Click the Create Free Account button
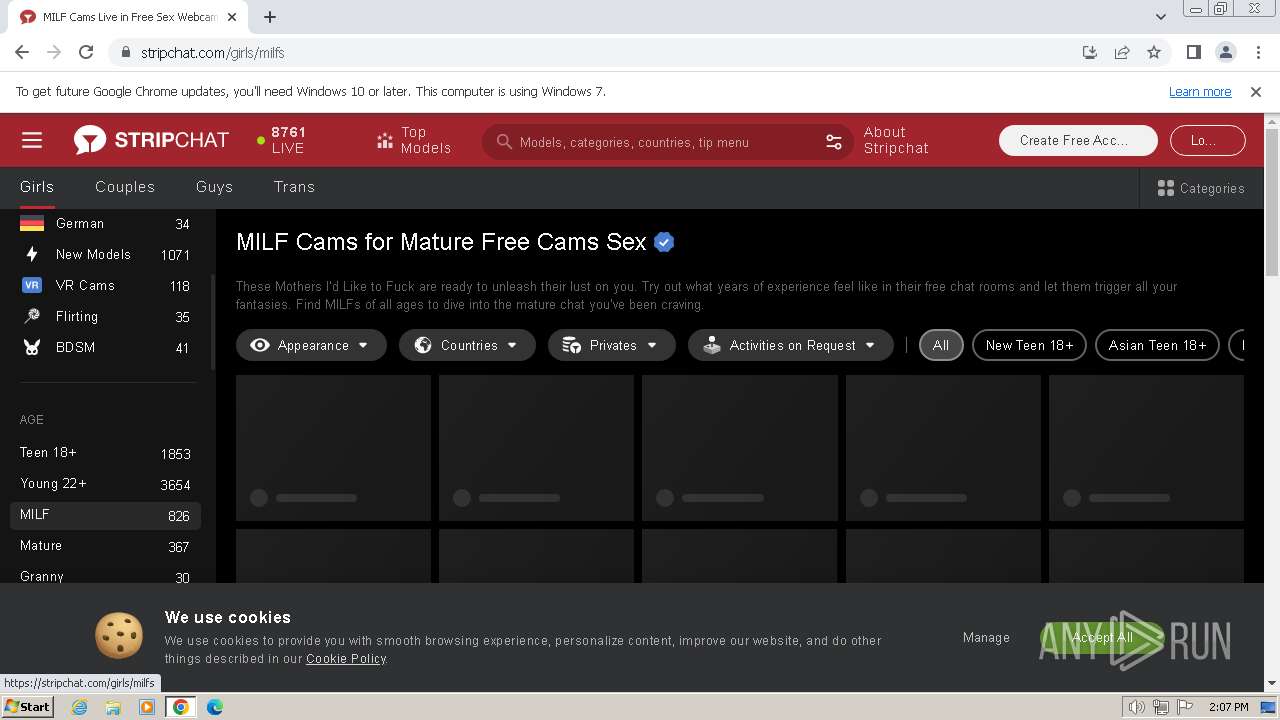This screenshot has width=1280, height=720. click(1078, 140)
